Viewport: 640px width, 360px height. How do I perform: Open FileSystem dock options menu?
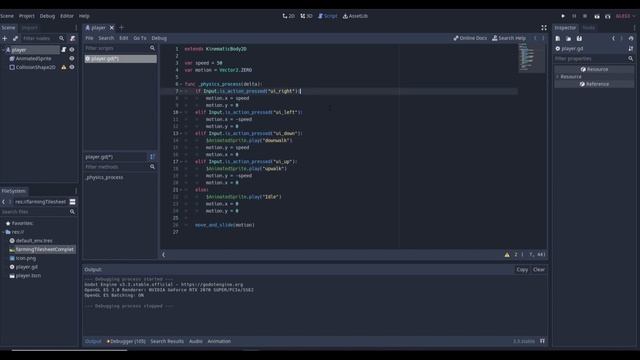[76, 191]
